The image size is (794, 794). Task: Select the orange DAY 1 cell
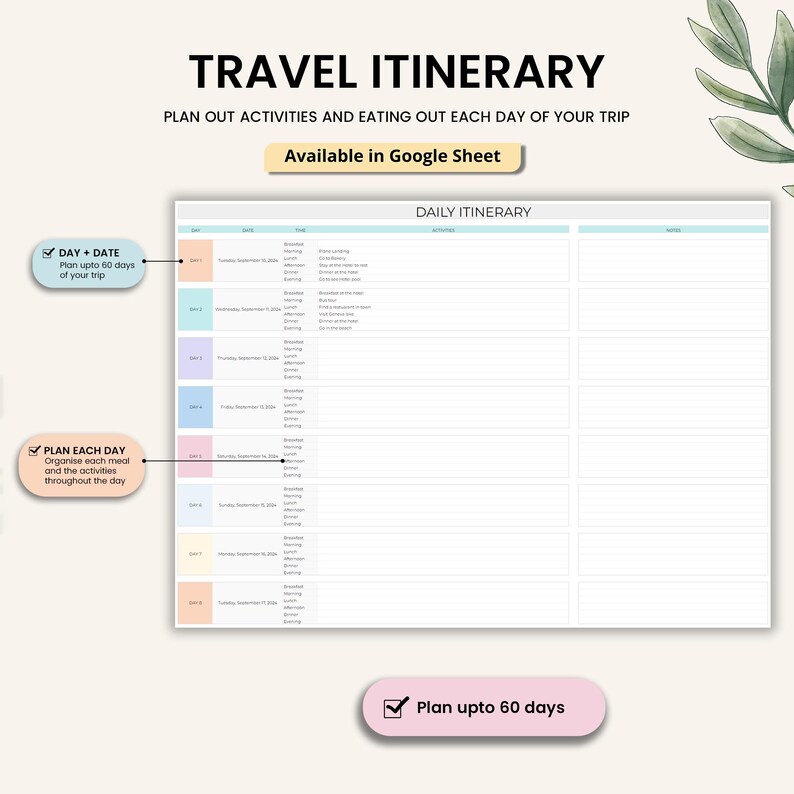(195, 261)
